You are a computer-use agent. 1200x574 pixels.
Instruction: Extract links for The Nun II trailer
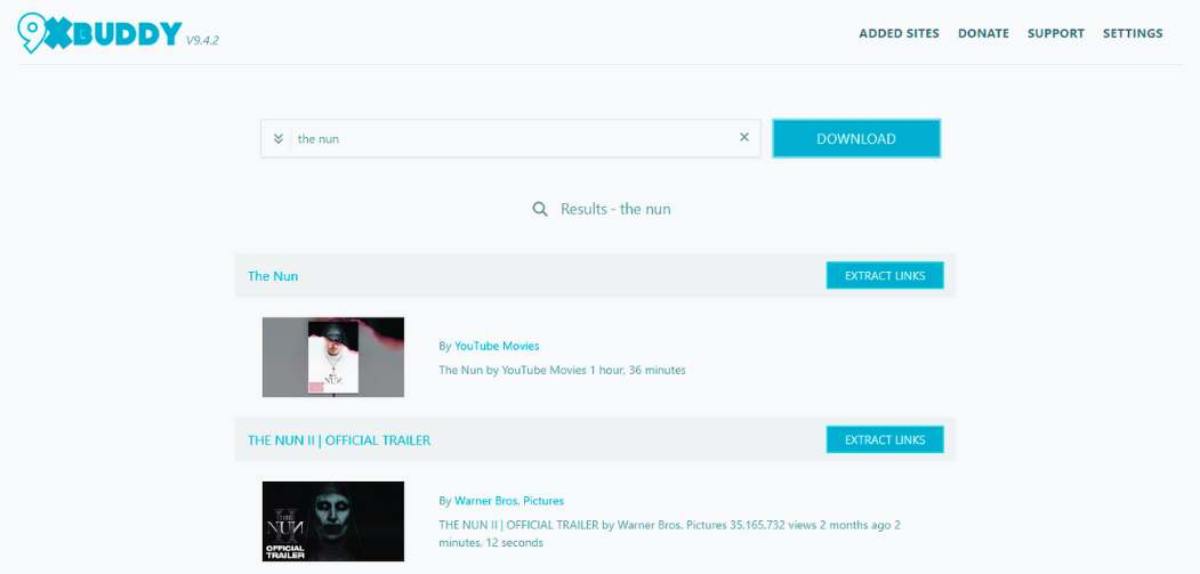pos(885,440)
